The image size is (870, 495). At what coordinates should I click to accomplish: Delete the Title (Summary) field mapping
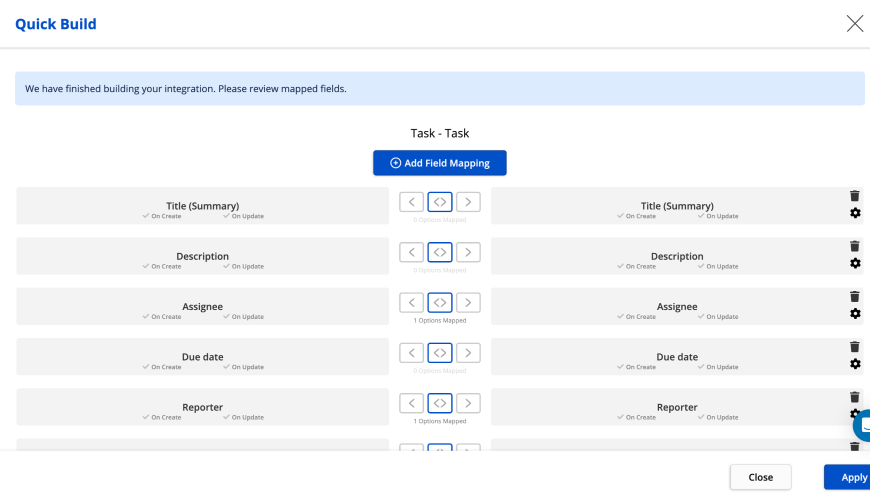854,196
